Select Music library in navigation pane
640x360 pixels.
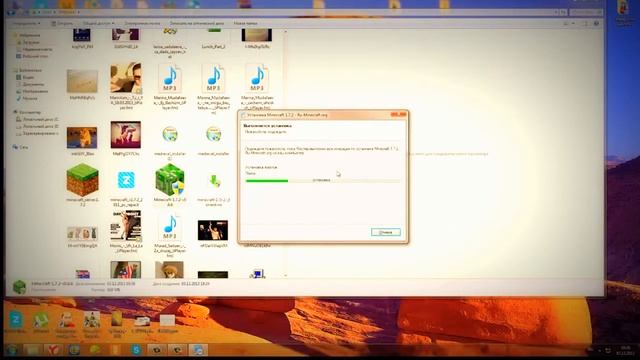pos(27,98)
